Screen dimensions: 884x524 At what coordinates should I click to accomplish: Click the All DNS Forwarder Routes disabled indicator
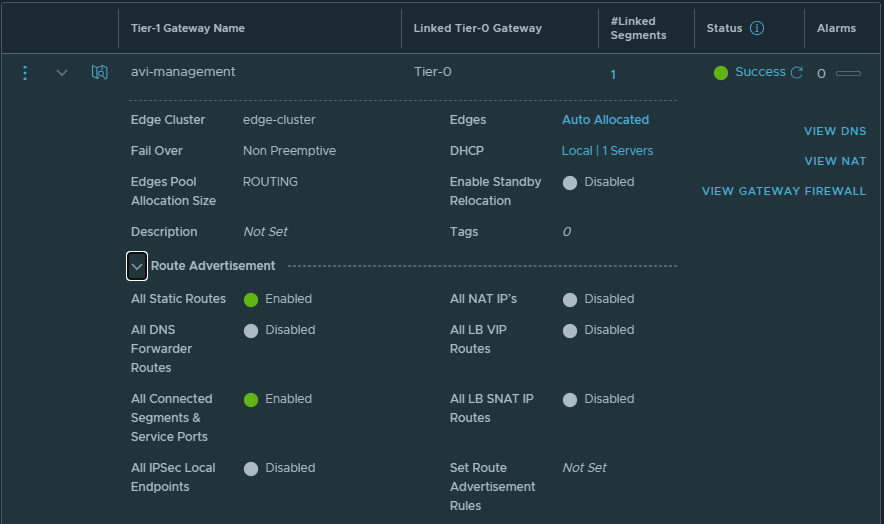[x=251, y=330]
